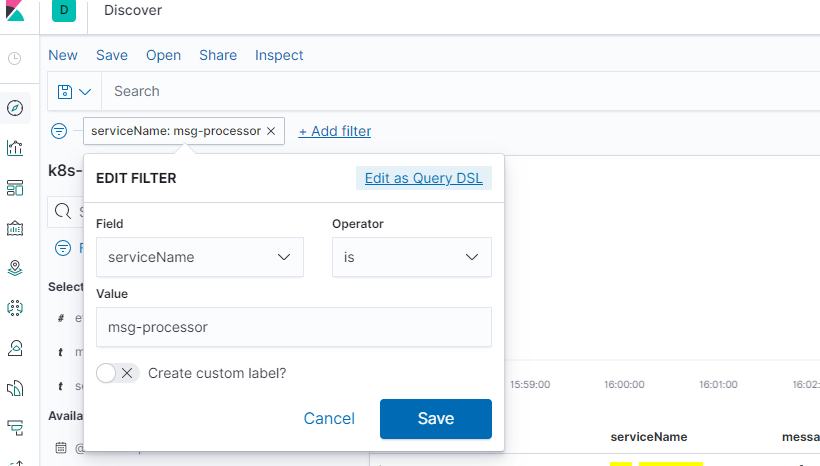The height and width of the screenshot is (466, 820).
Task: Click the Edit as Query DSL link
Action: (x=423, y=178)
